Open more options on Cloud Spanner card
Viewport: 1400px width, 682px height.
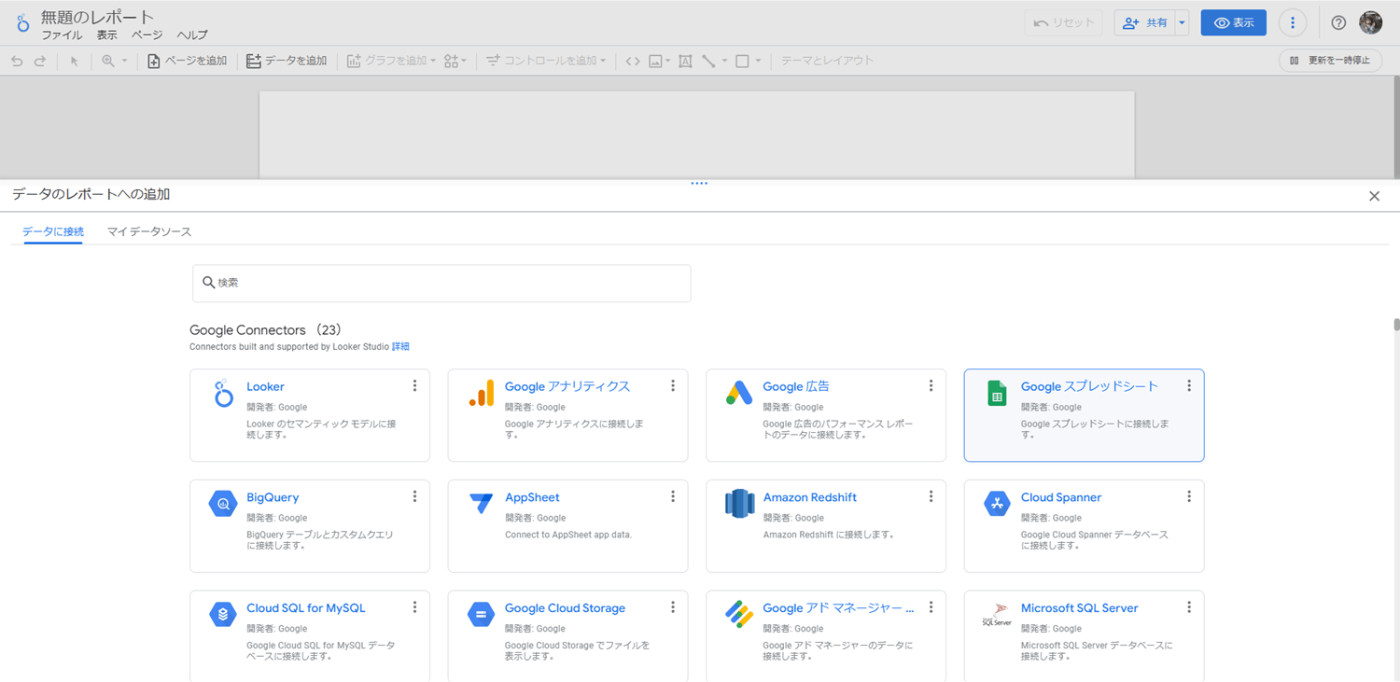tap(1189, 497)
